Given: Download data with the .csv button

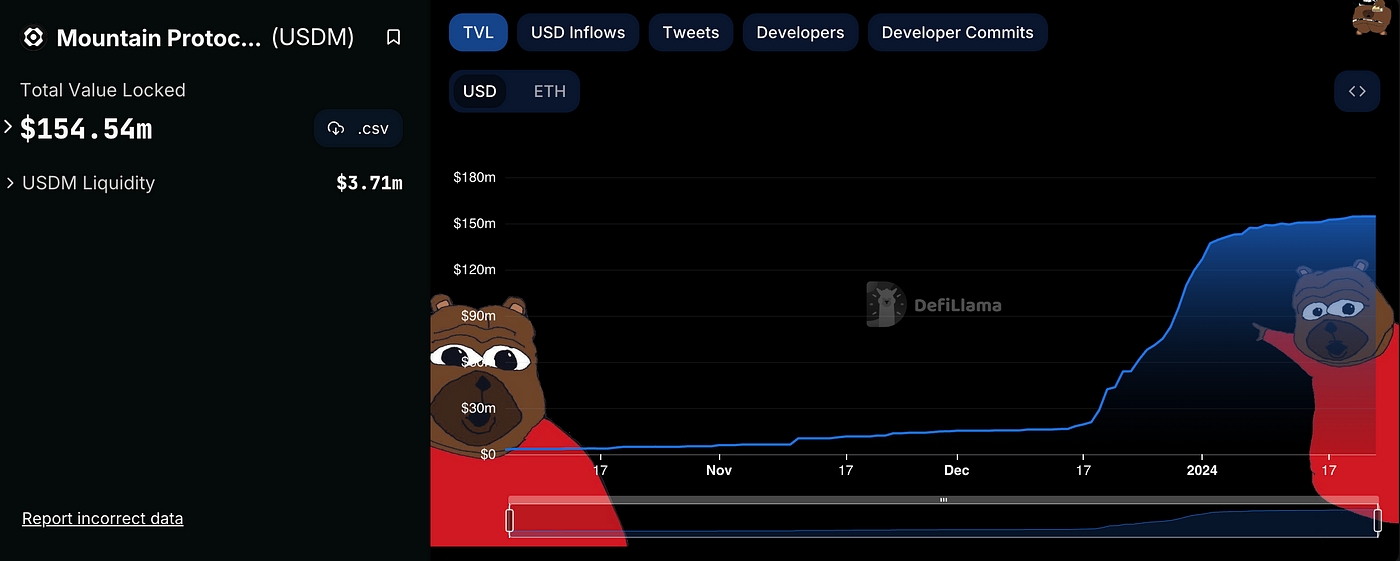Looking at the screenshot, I should (359, 129).
